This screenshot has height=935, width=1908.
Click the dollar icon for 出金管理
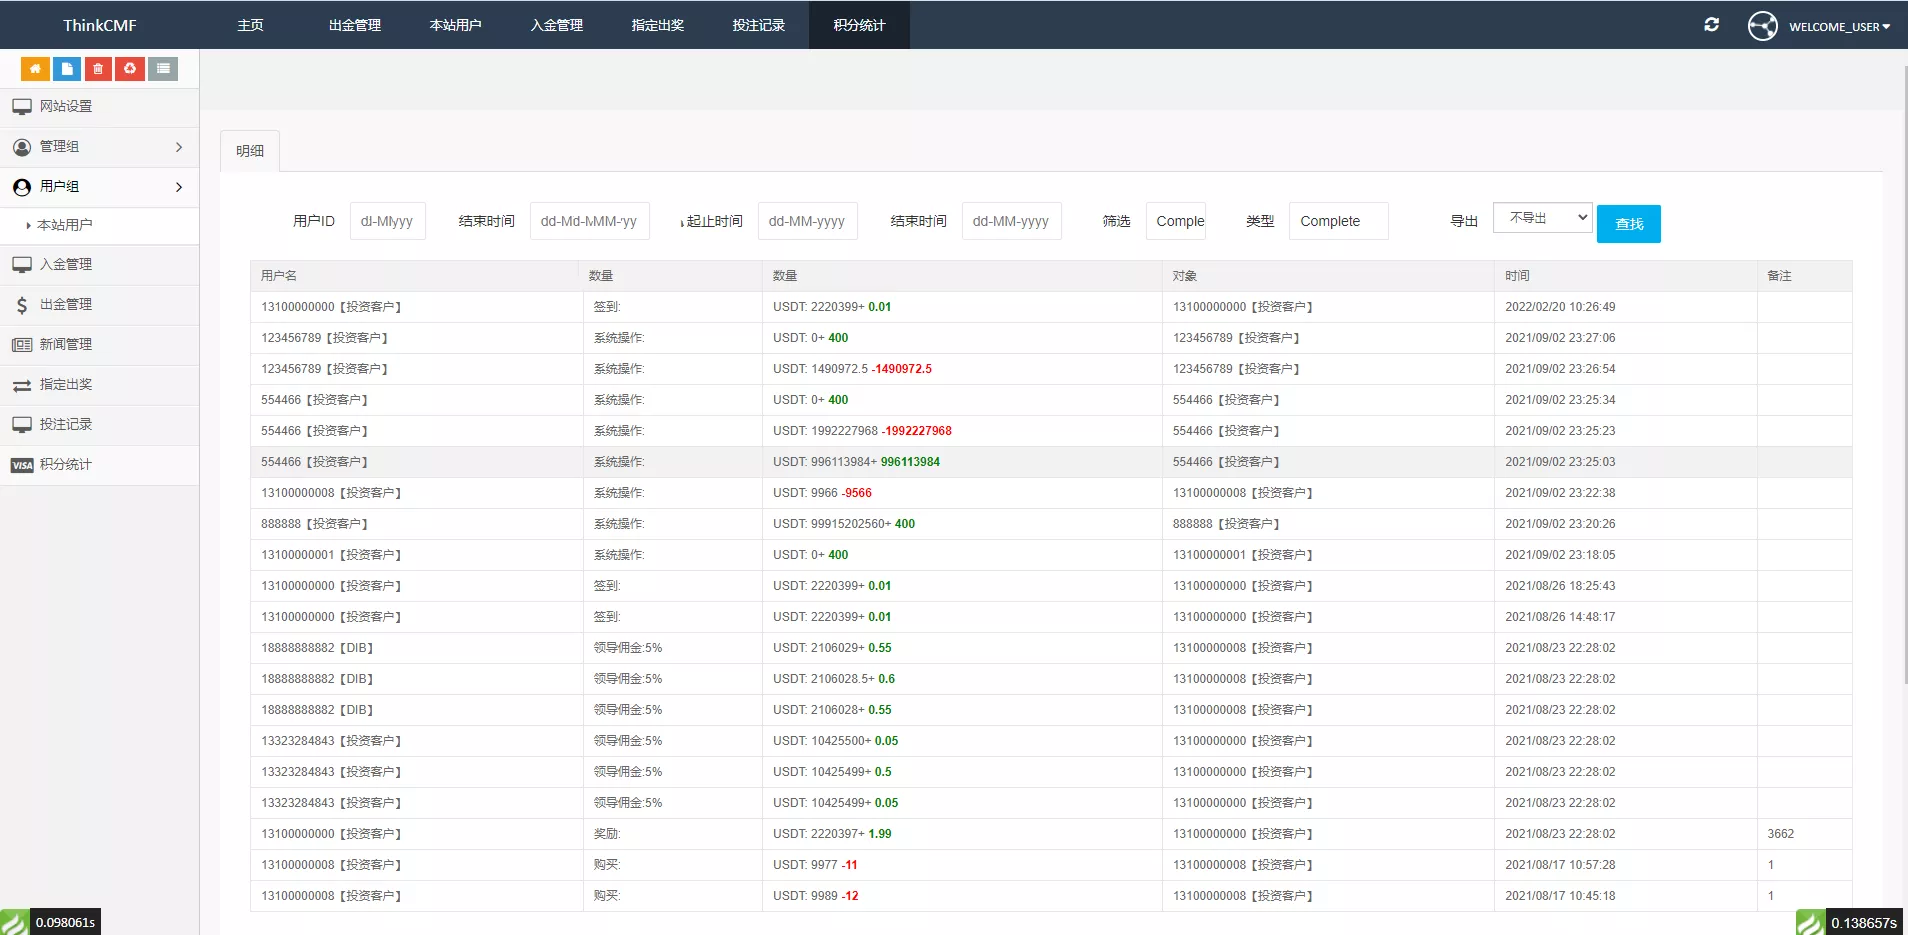pos(22,305)
